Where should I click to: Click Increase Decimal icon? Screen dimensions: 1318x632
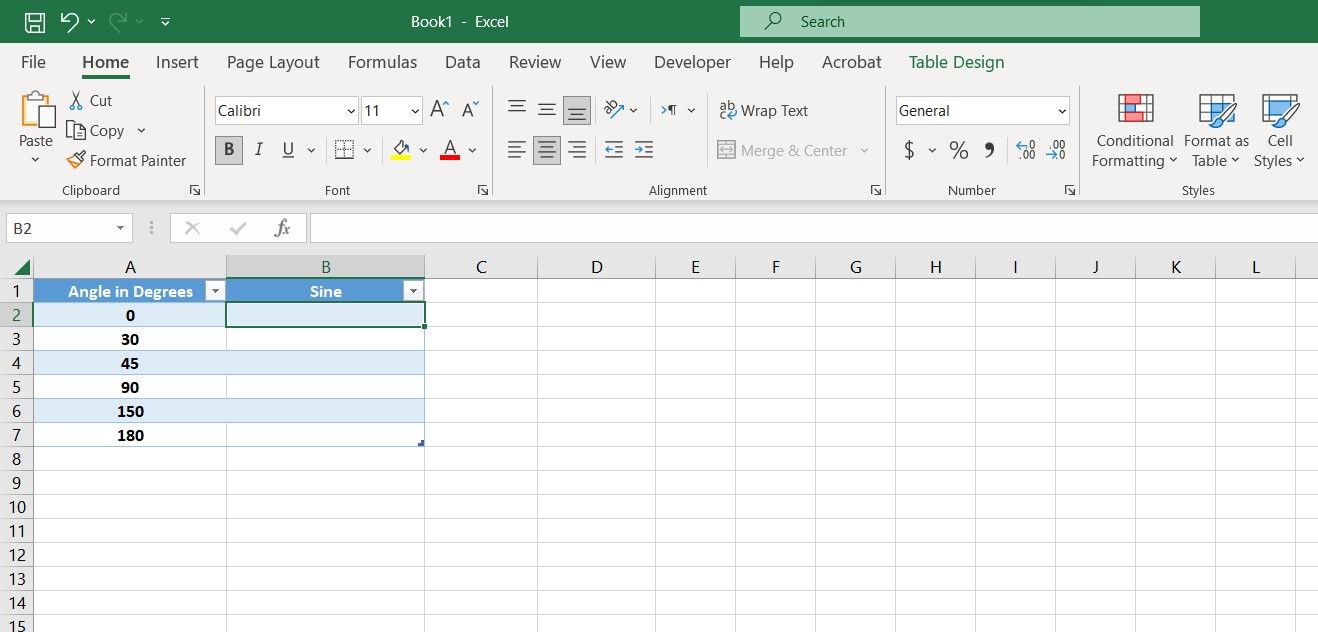click(1026, 150)
